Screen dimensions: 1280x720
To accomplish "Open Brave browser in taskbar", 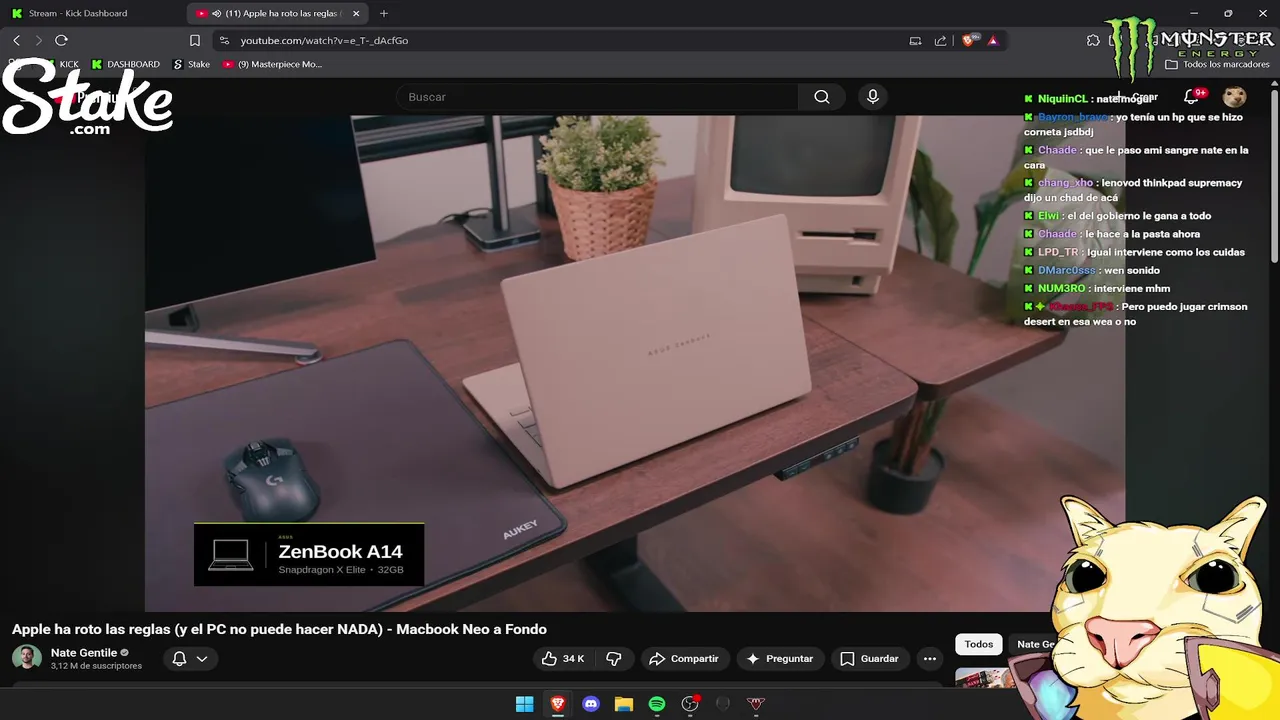I will pos(558,704).
